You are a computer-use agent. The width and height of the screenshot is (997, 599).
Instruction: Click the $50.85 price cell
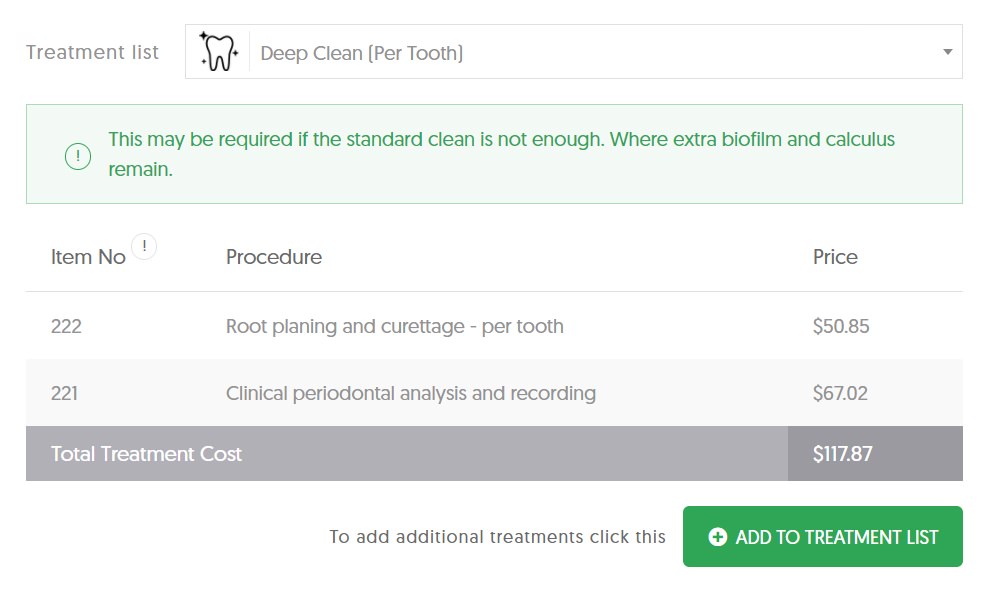pos(841,326)
